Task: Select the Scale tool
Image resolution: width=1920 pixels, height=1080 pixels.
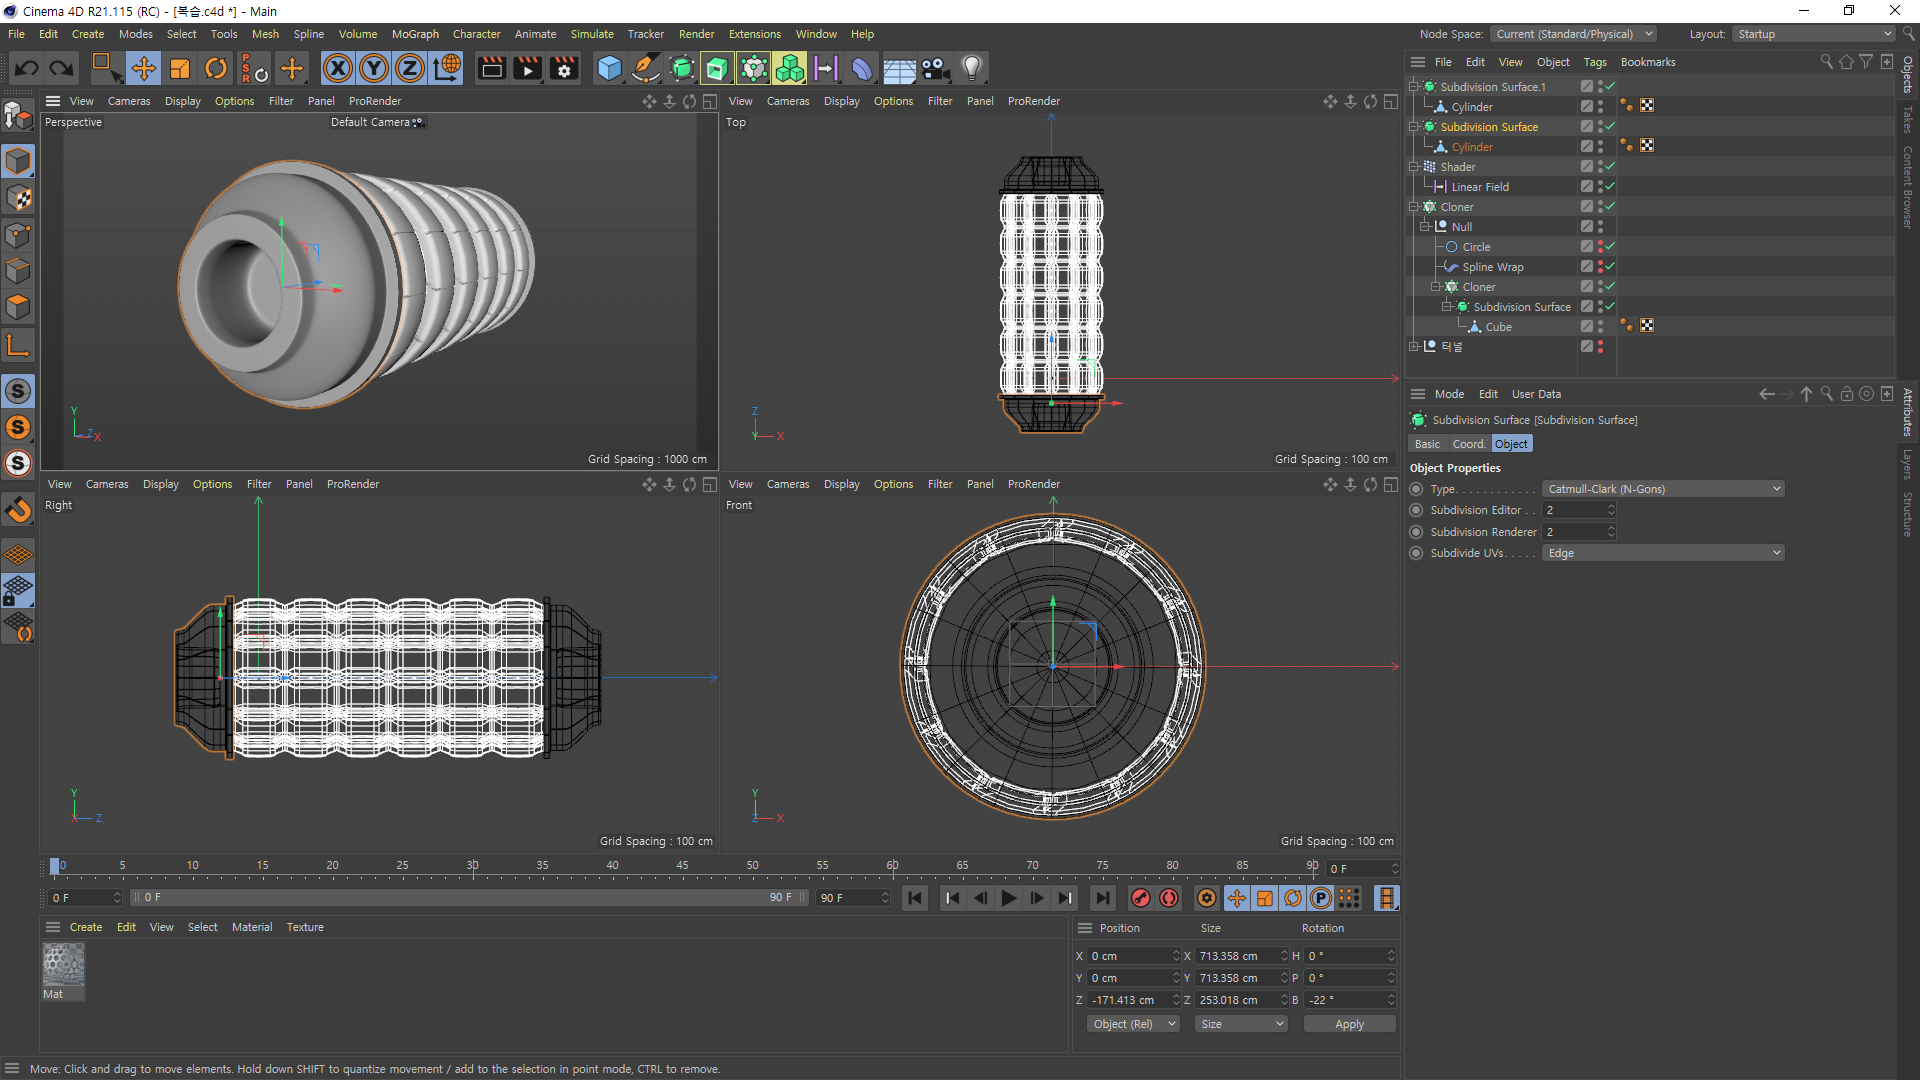Action: [x=180, y=68]
